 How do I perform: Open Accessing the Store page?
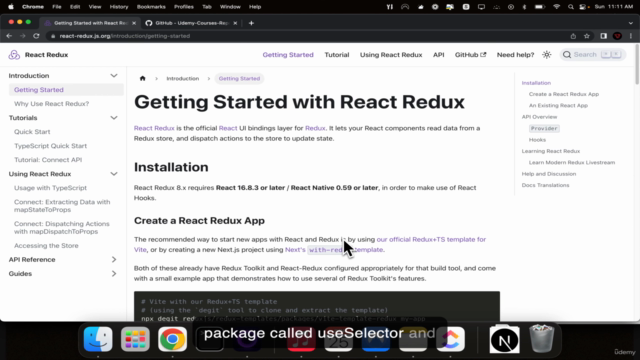point(46,246)
